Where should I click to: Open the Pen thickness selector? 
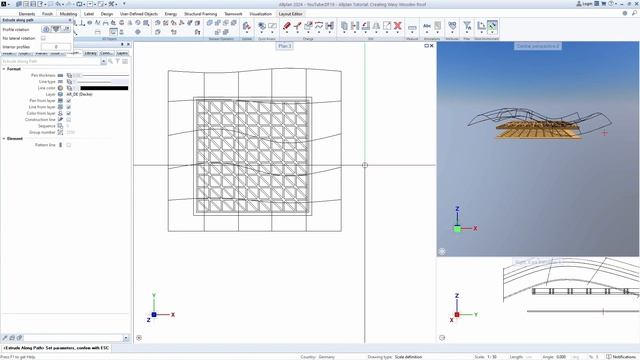101,76
